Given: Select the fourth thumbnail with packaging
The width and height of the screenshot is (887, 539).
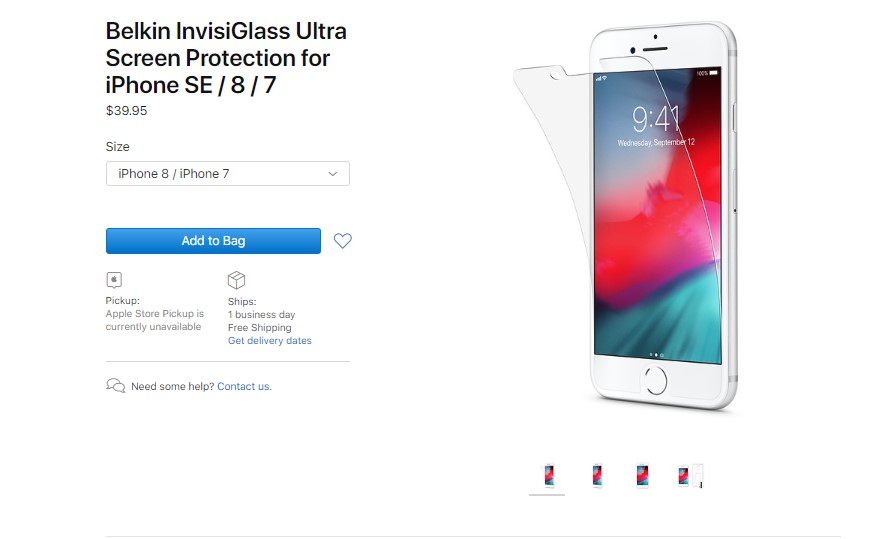Looking at the screenshot, I should click(x=690, y=476).
